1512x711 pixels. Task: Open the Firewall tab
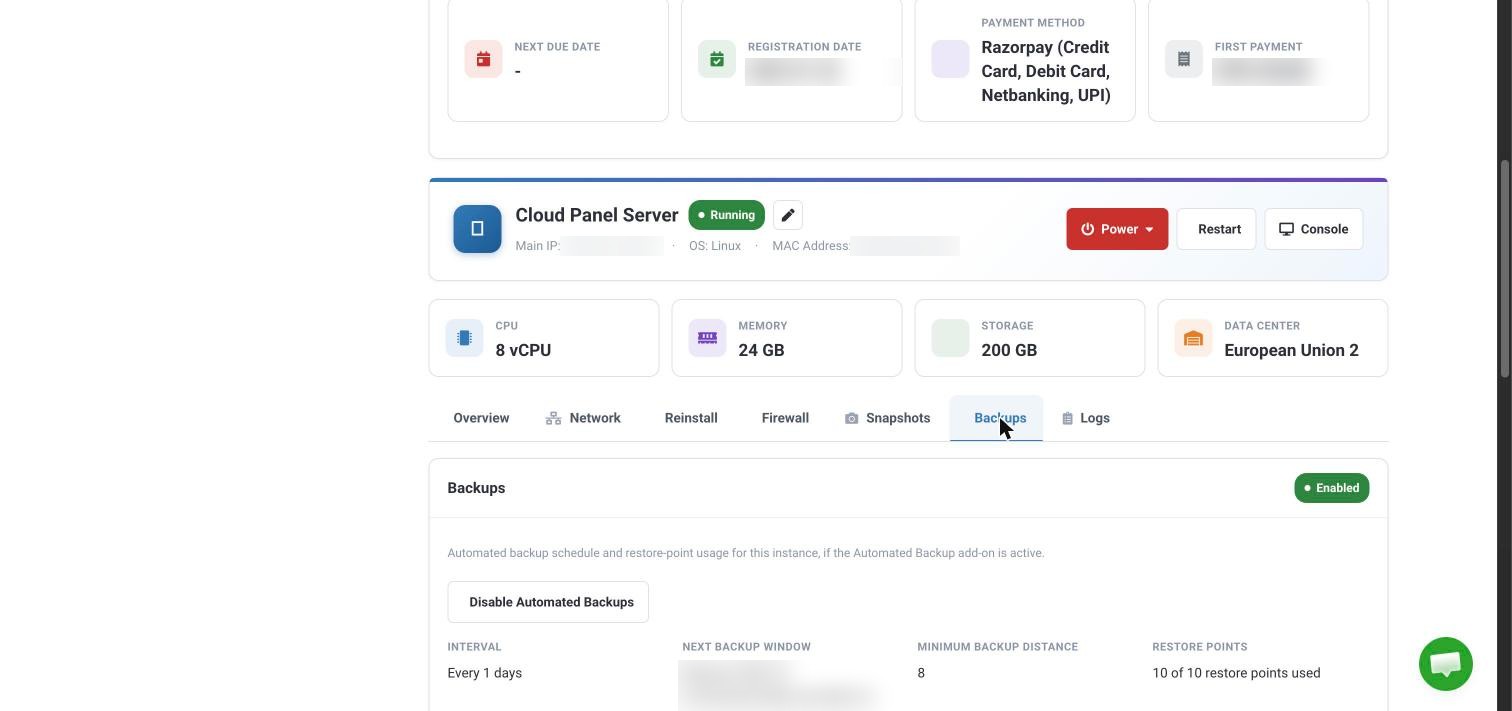(785, 418)
